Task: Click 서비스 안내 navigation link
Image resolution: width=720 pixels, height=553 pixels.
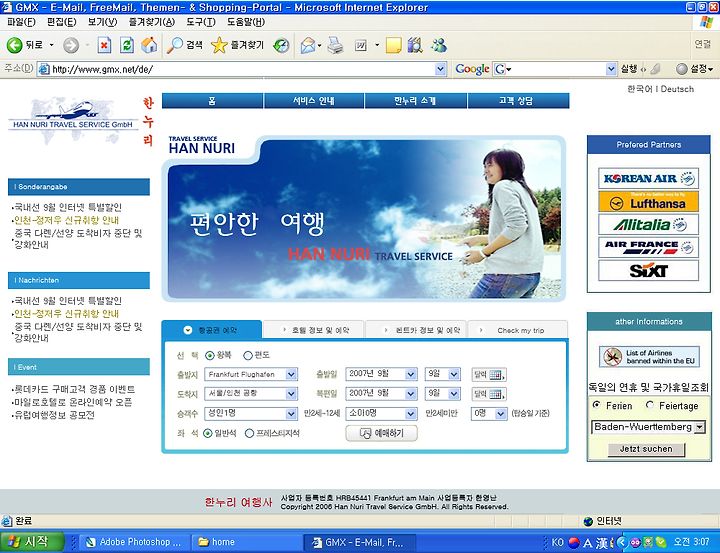Action: [x=314, y=101]
